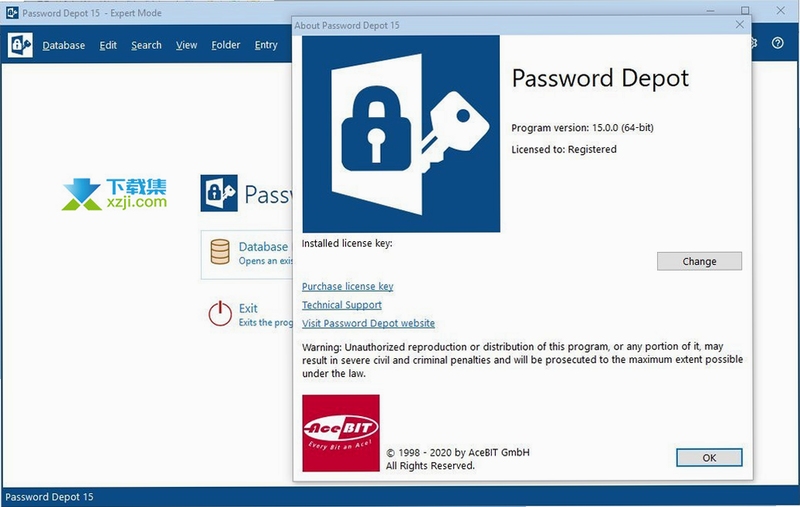Open the Entry menu
The image size is (800, 507).
point(266,45)
